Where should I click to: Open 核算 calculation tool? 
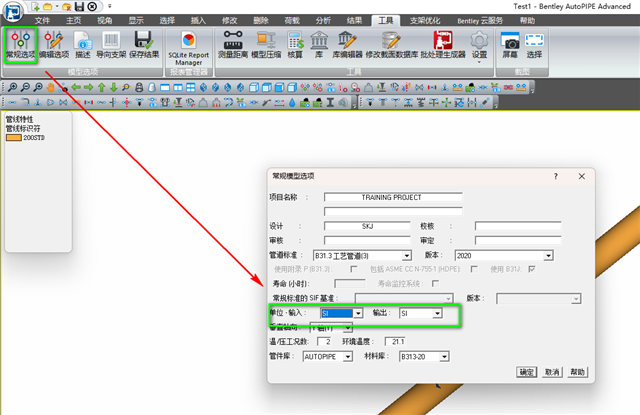(295, 44)
